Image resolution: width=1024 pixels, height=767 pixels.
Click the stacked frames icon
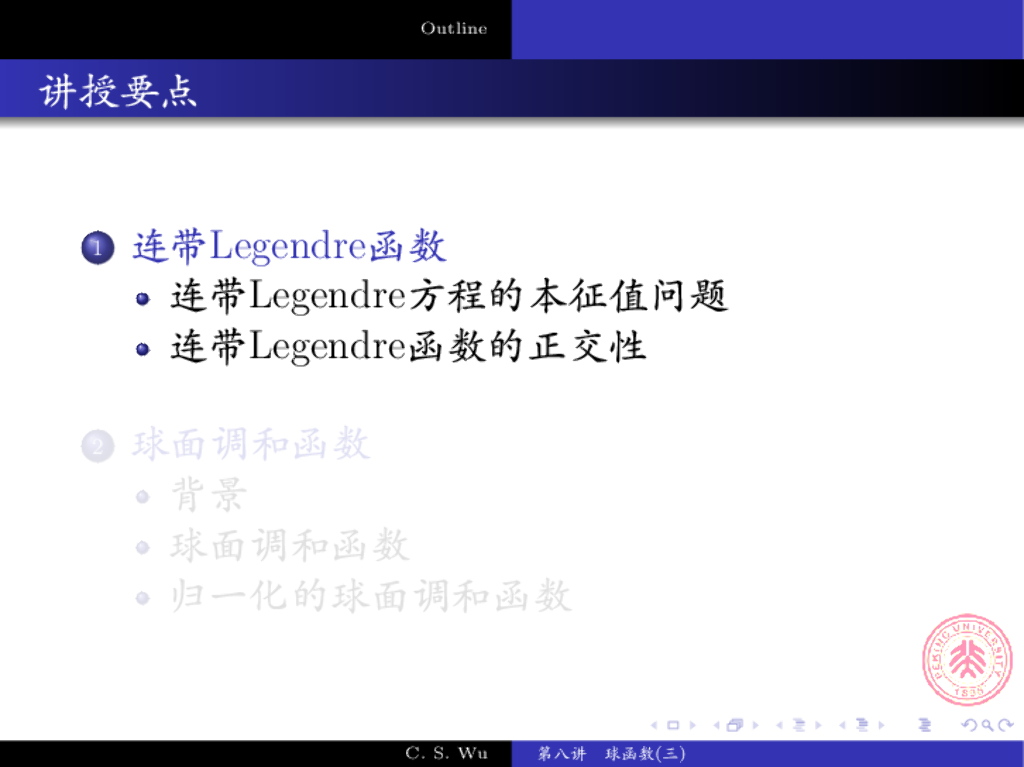[735, 725]
